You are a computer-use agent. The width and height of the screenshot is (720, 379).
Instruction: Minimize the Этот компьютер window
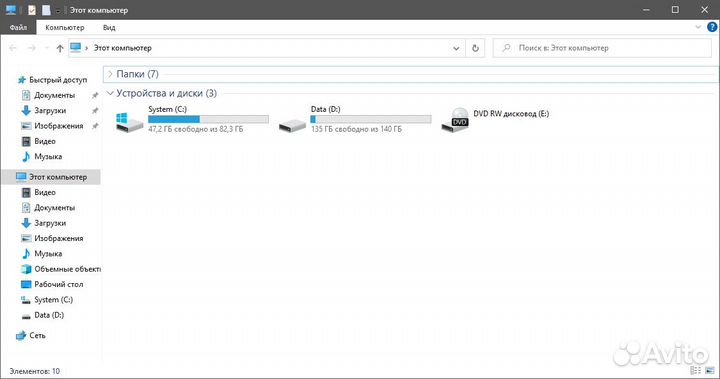coord(647,10)
